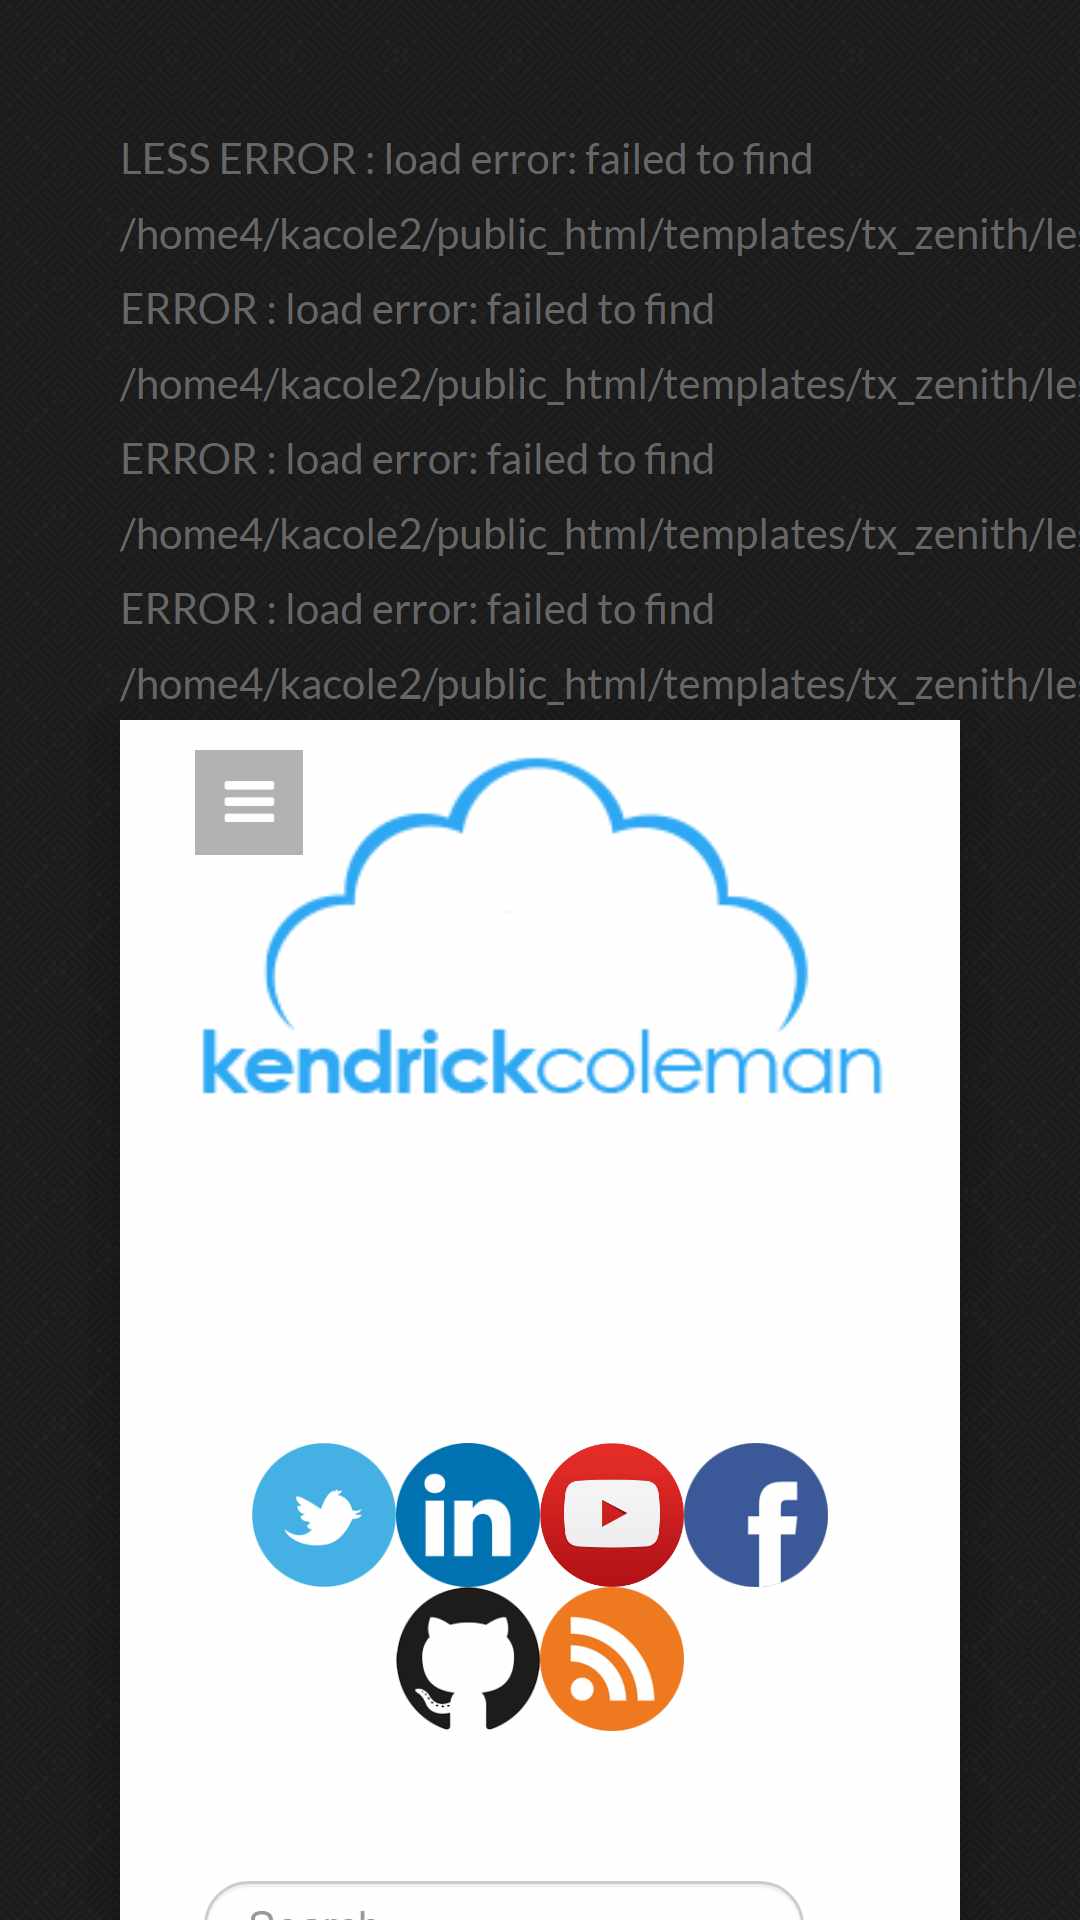Open the hamburger navigation menu

[249, 802]
